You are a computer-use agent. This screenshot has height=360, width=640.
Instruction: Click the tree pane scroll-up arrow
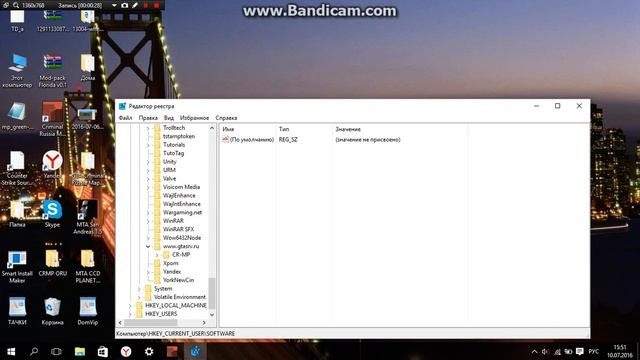point(212,128)
